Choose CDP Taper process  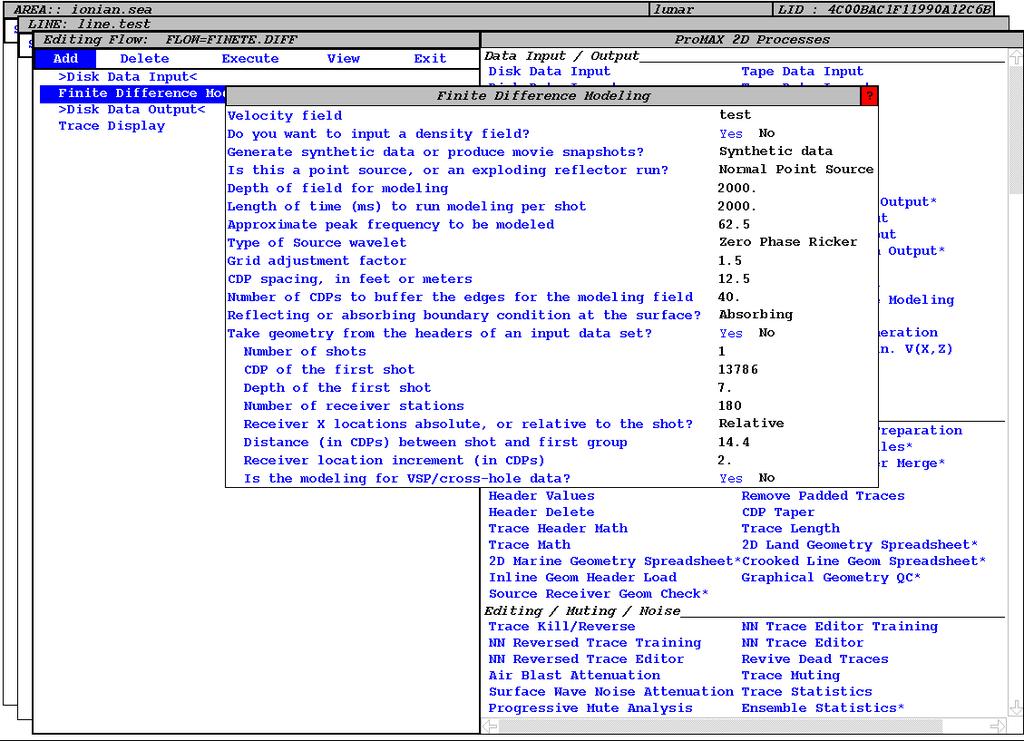(x=778, y=512)
